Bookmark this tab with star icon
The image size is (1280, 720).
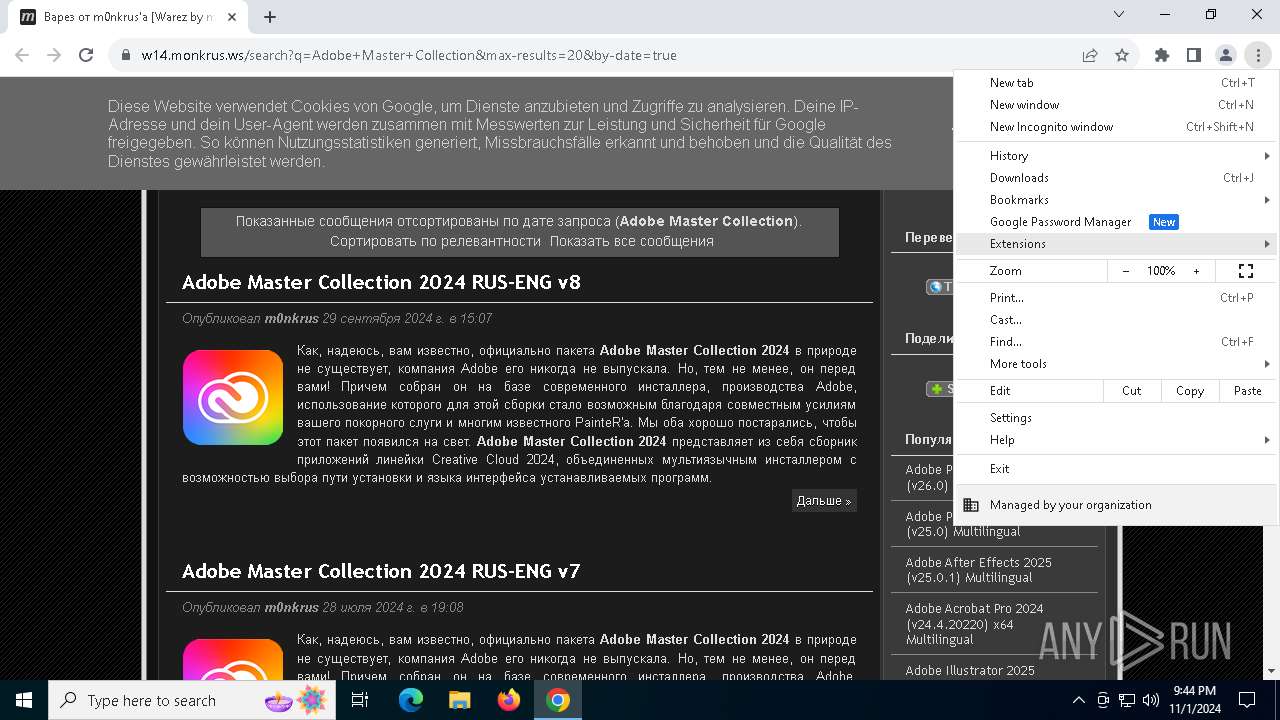pos(1122,55)
